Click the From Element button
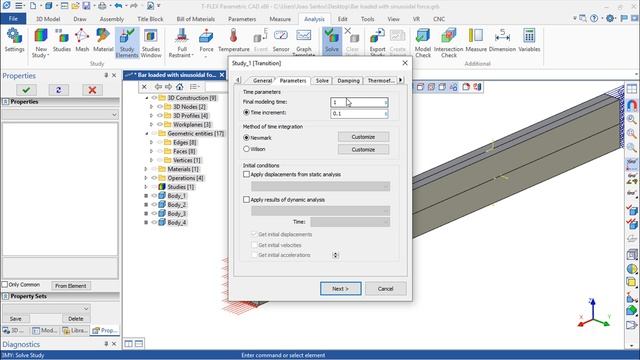The image size is (640, 360). 71,286
